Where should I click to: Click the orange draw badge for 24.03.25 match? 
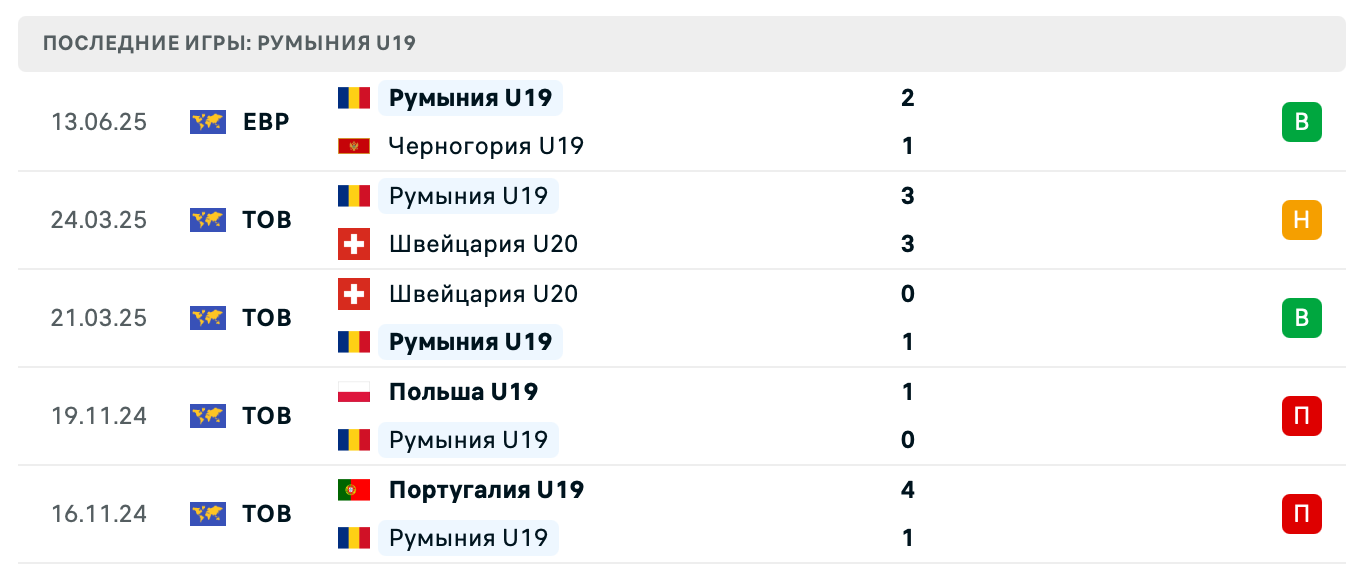[1301, 220]
